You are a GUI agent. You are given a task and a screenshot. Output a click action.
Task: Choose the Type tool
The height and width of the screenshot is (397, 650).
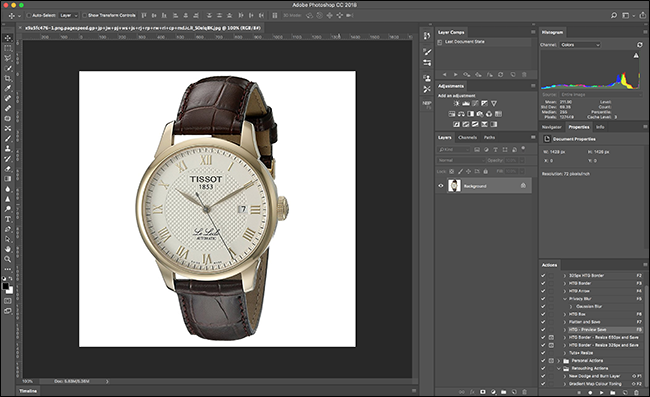point(8,219)
